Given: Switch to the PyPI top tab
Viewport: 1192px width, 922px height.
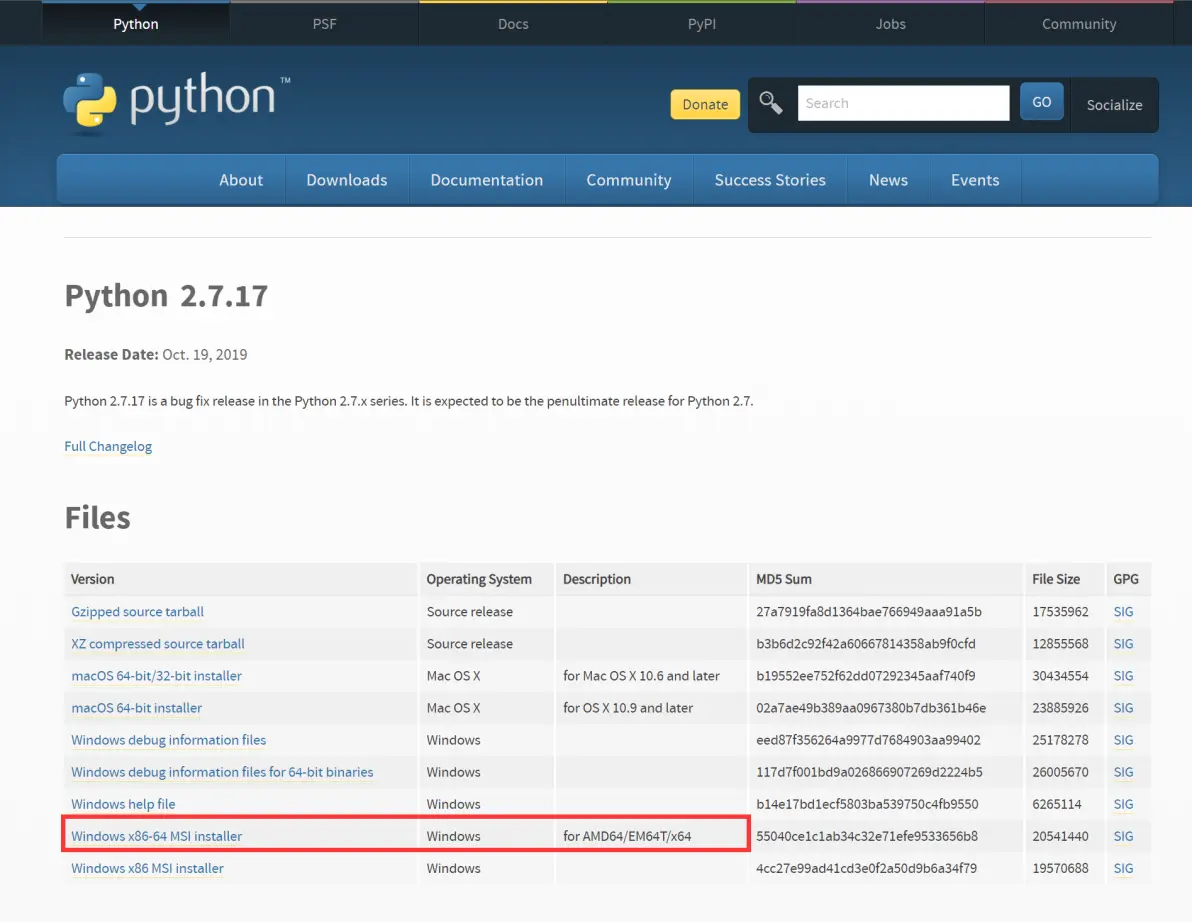Looking at the screenshot, I should coord(702,24).
